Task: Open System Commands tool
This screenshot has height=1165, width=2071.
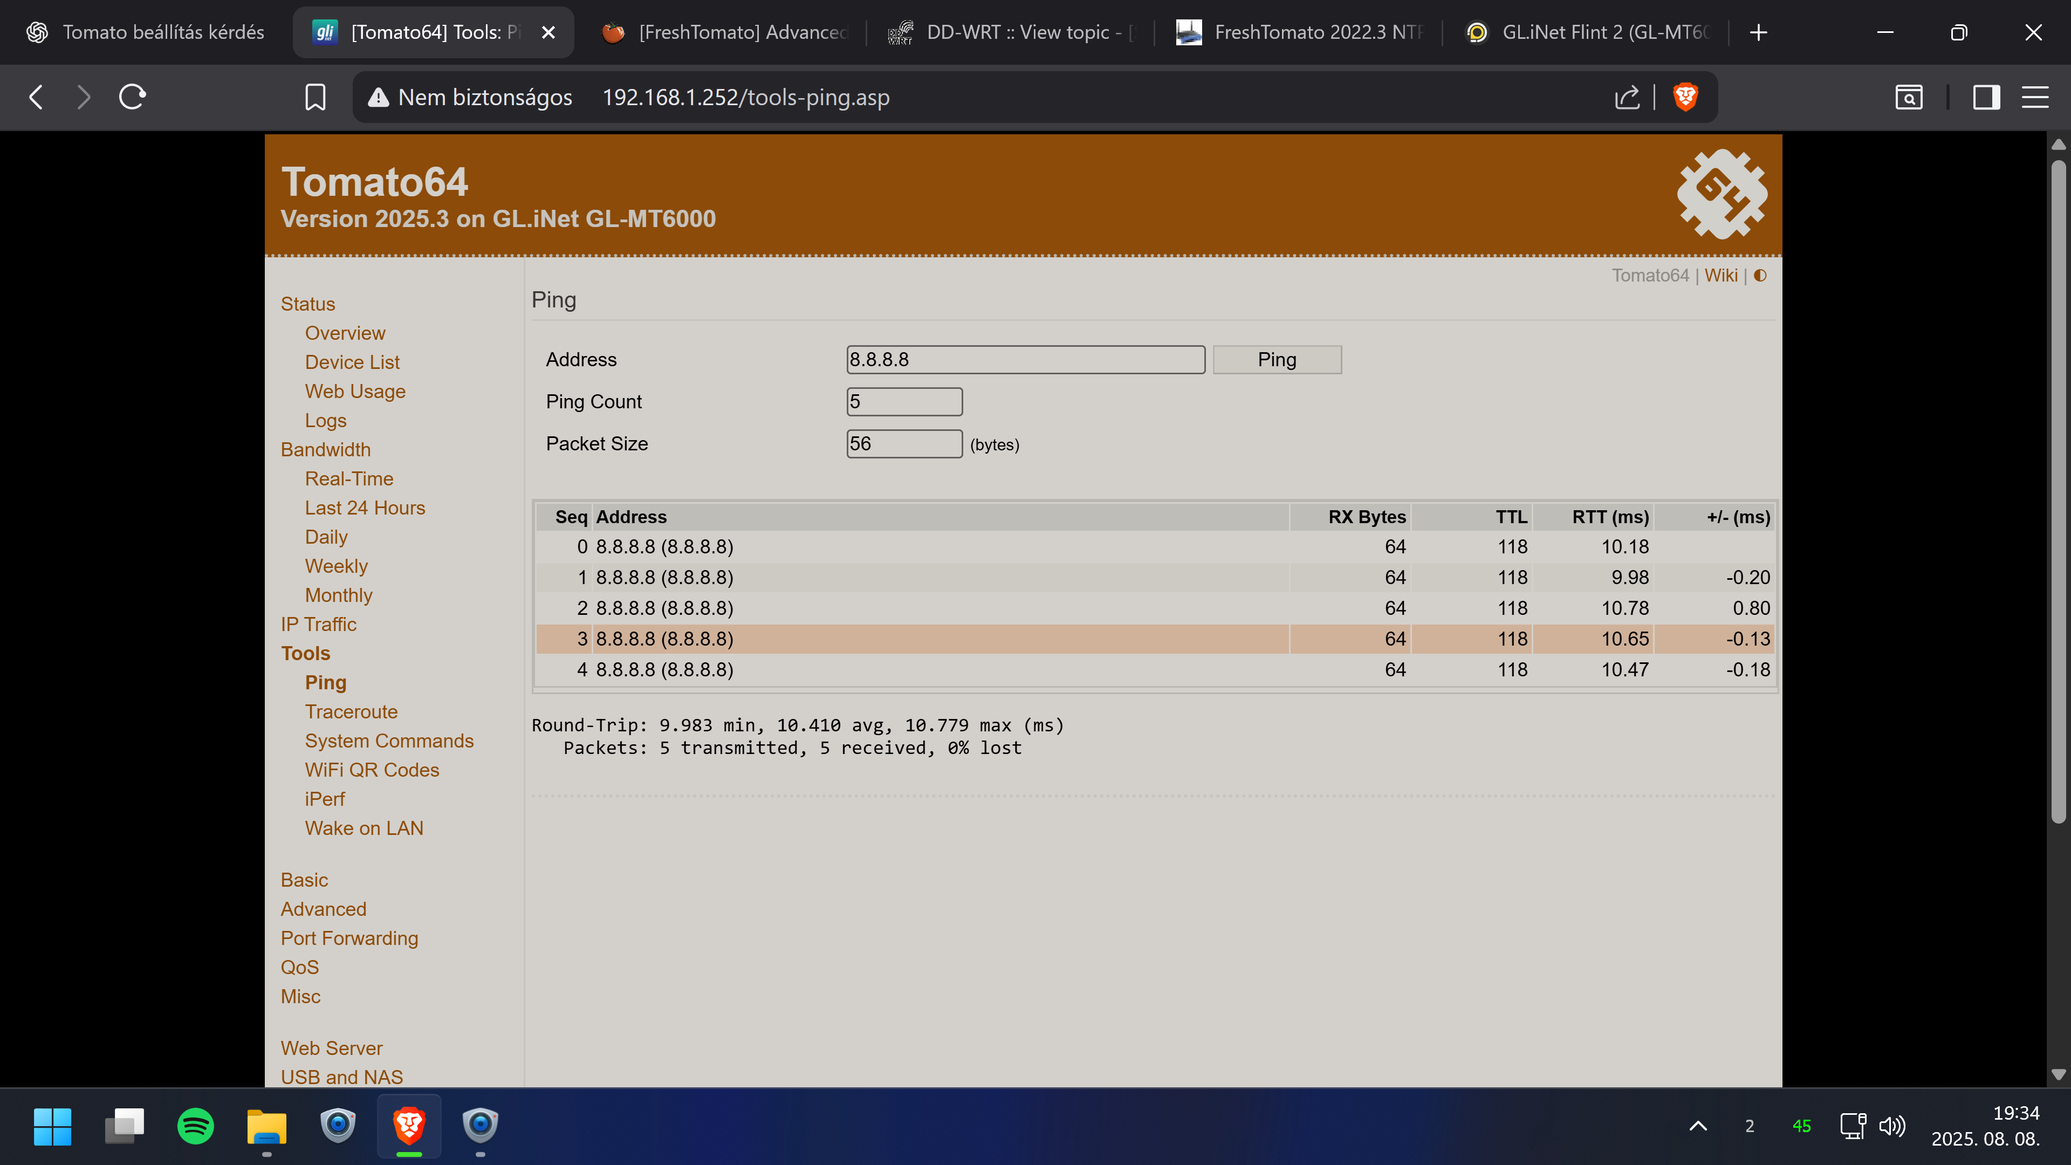Action: point(389,741)
